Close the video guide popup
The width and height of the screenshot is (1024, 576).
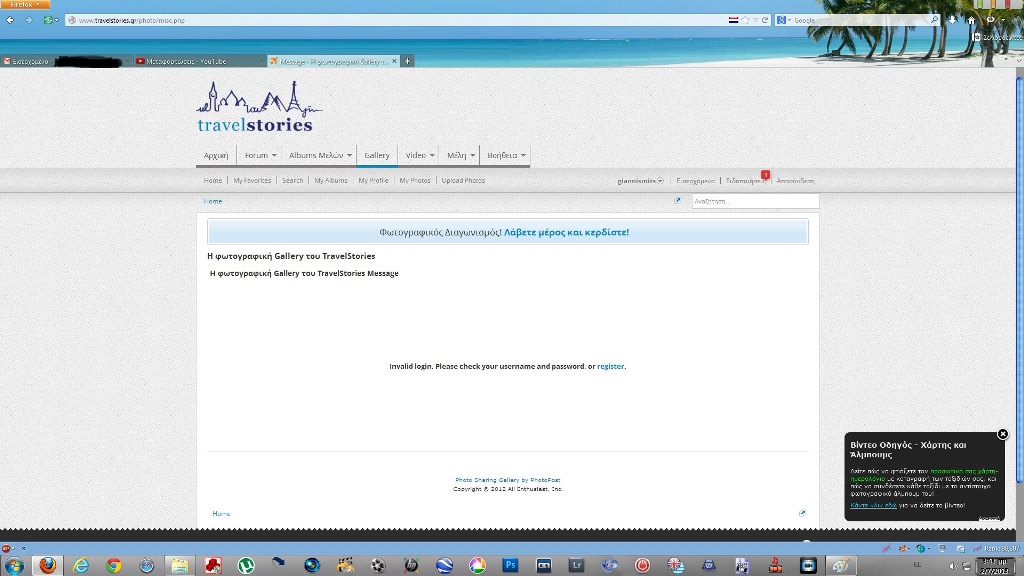[1002, 434]
